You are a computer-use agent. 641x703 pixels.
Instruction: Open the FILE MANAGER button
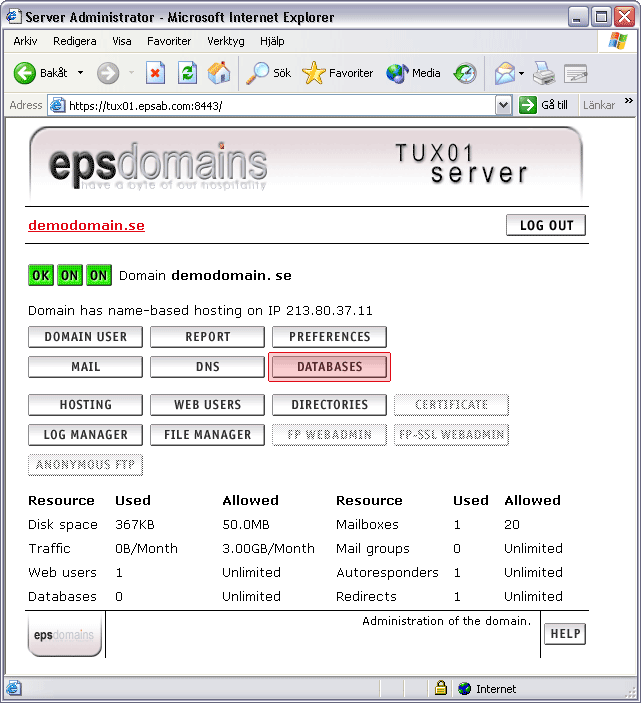207,435
